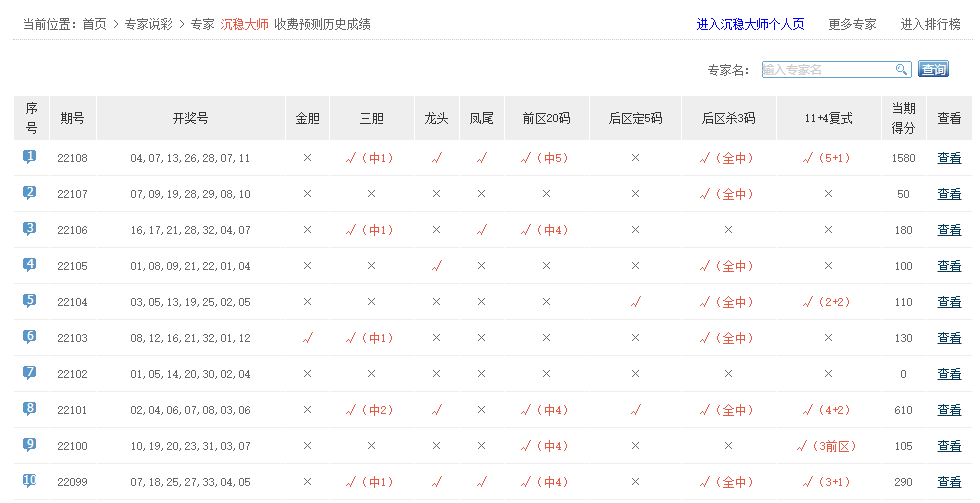Click rank badge number 5 icon
Viewport: 980px width, 503px height.
(30, 301)
